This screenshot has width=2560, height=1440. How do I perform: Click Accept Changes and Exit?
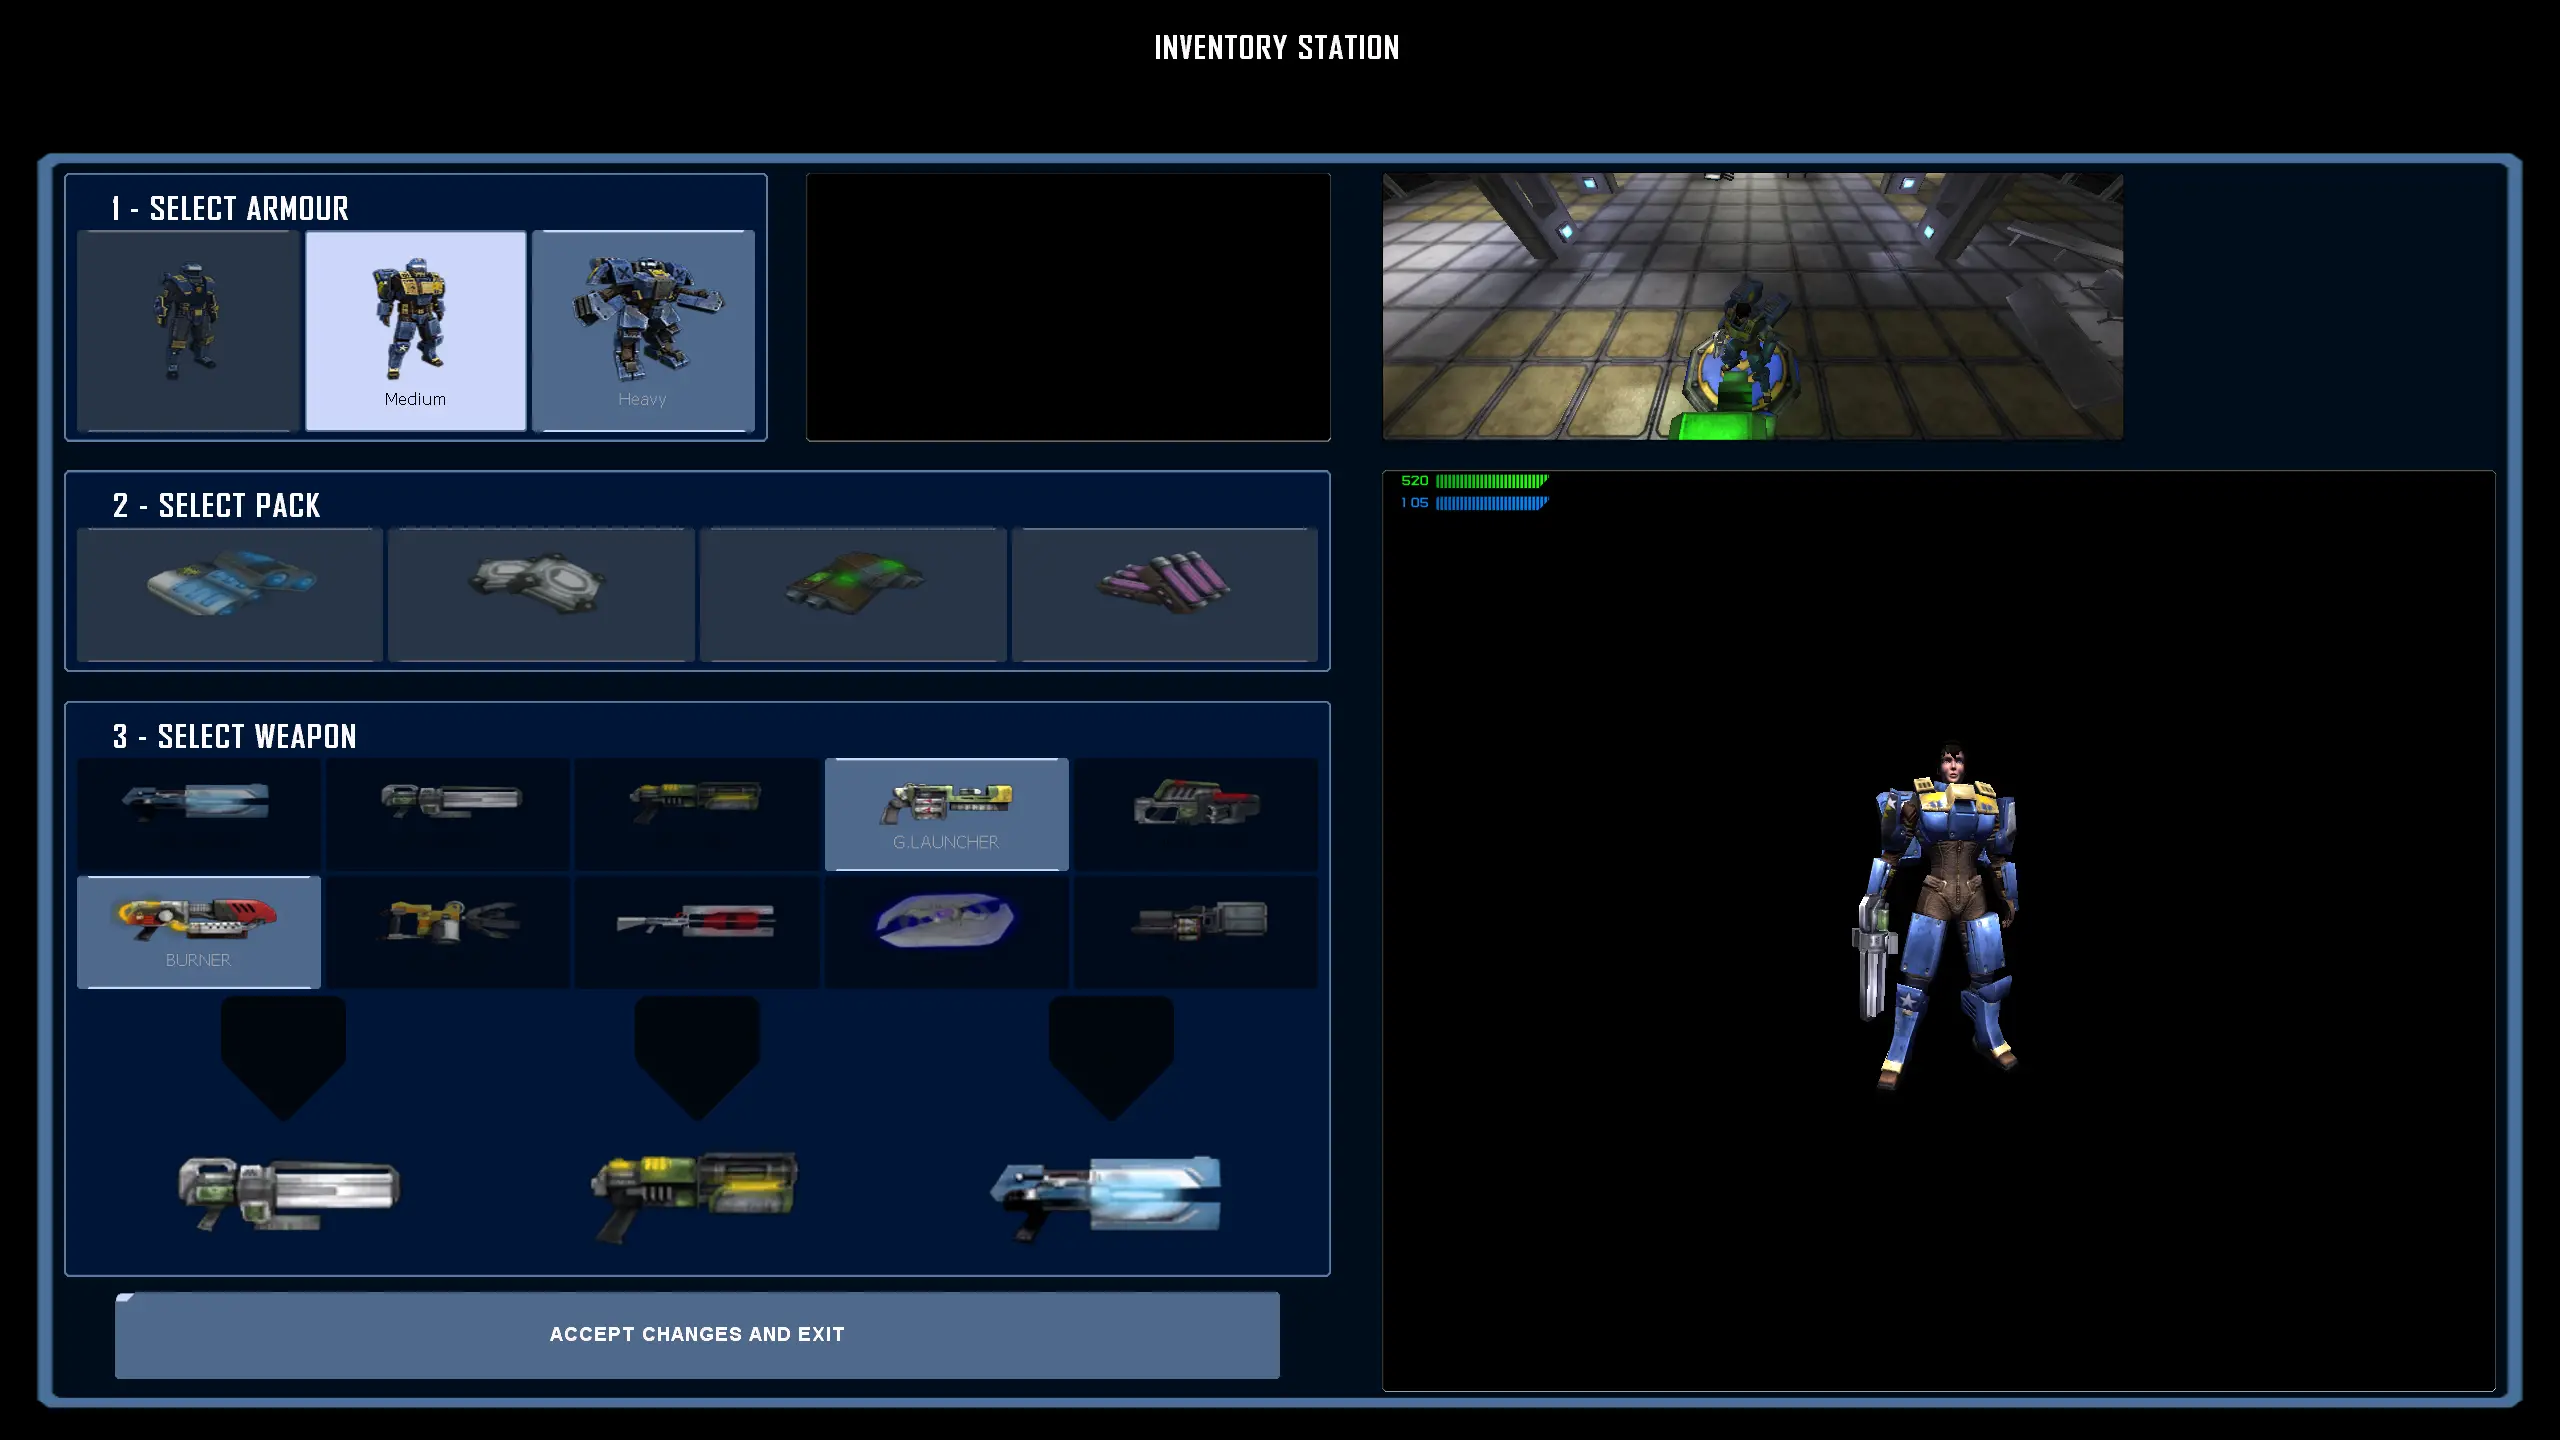click(697, 1335)
